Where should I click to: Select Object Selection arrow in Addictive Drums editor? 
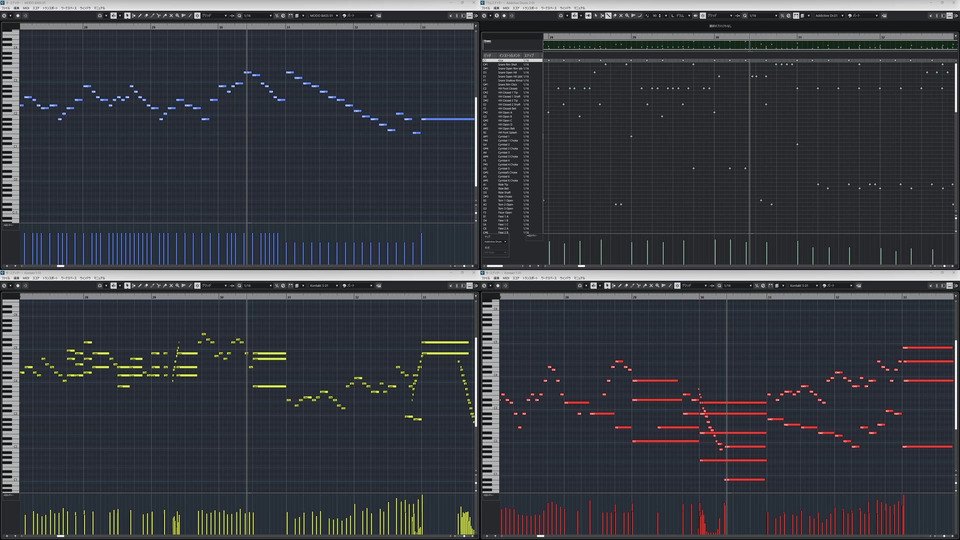point(596,15)
